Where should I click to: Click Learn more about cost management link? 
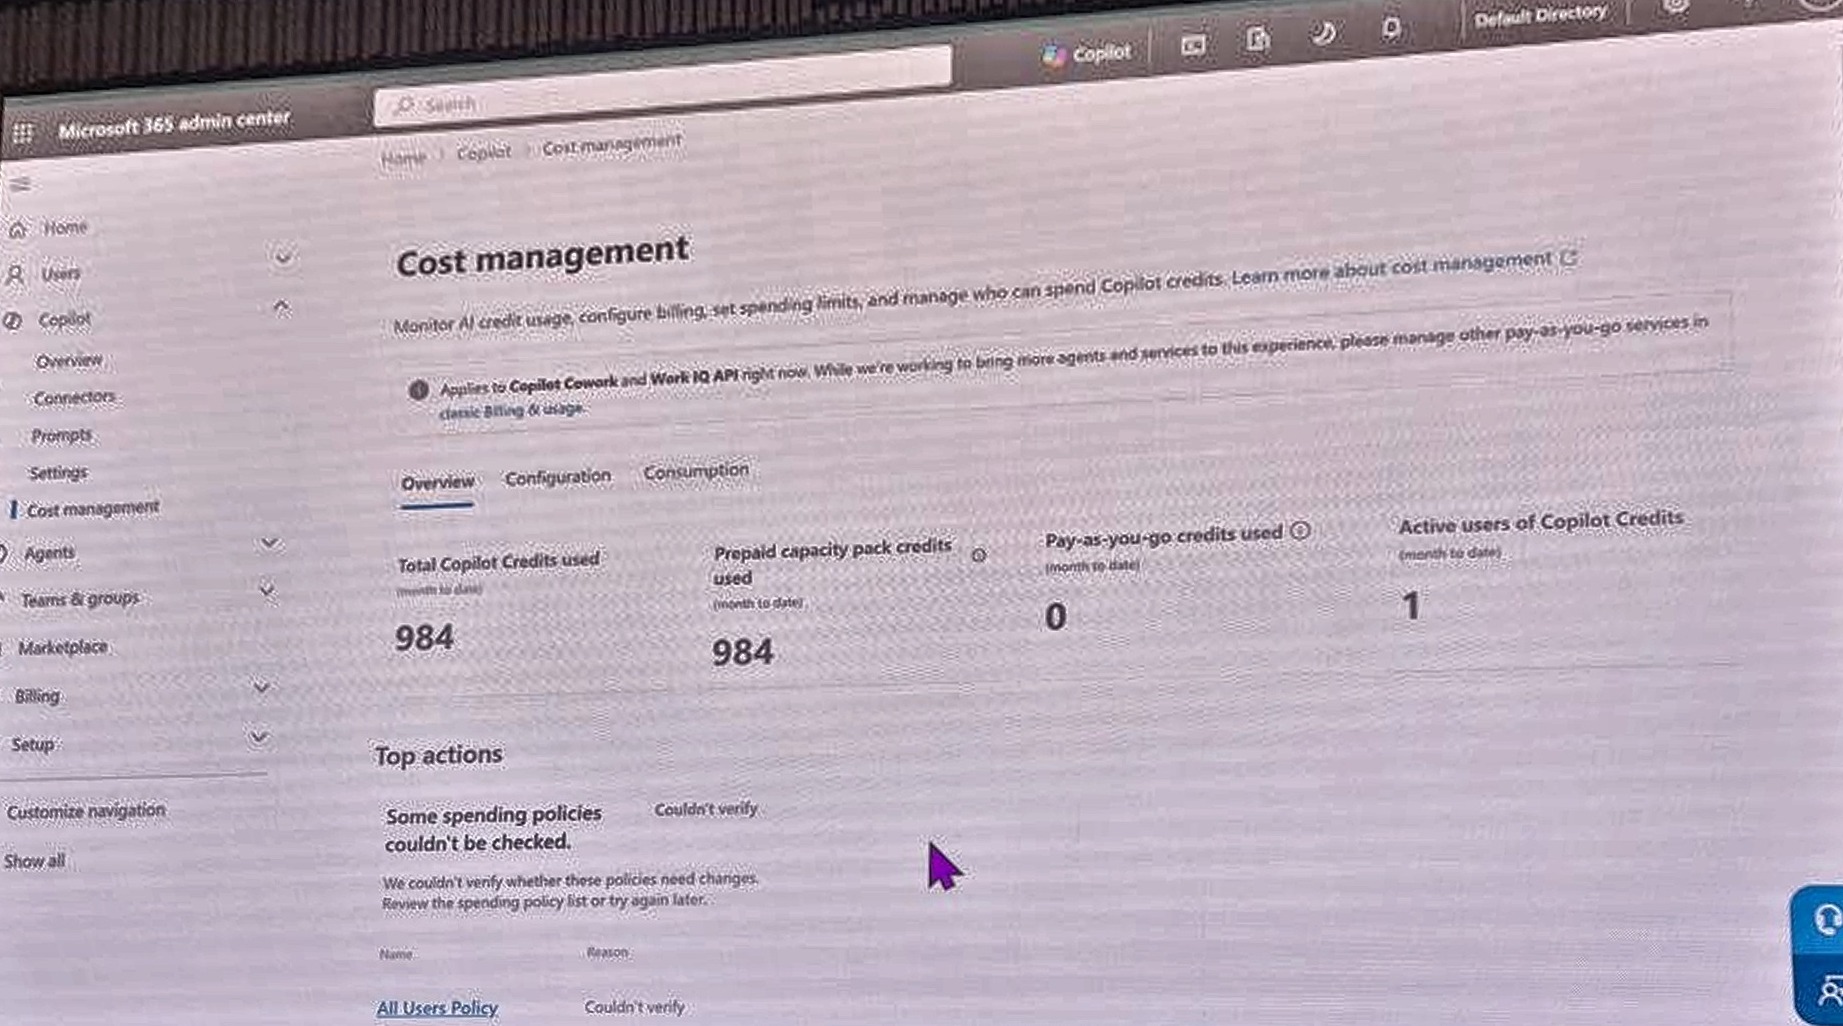tap(1391, 268)
